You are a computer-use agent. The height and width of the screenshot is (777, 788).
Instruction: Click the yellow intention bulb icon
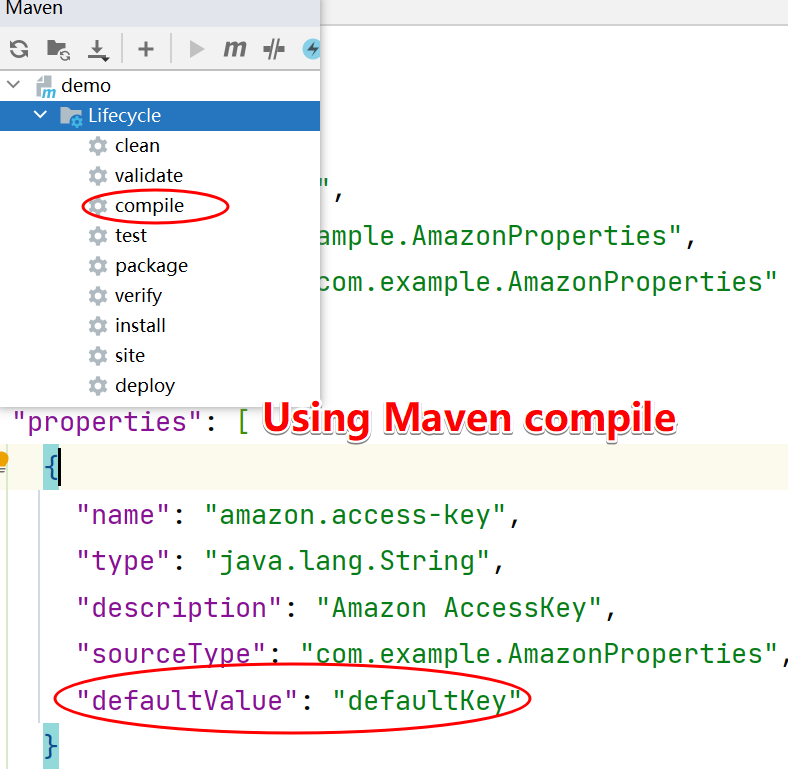[x=3, y=461]
